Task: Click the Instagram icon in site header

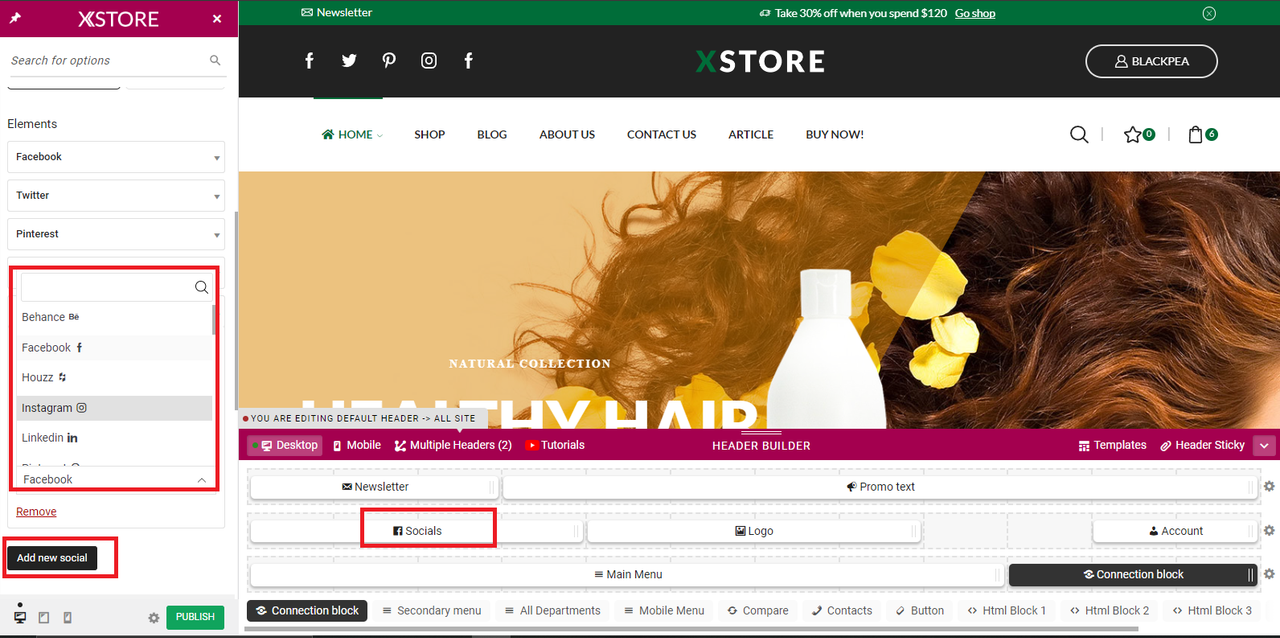Action: [x=429, y=61]
